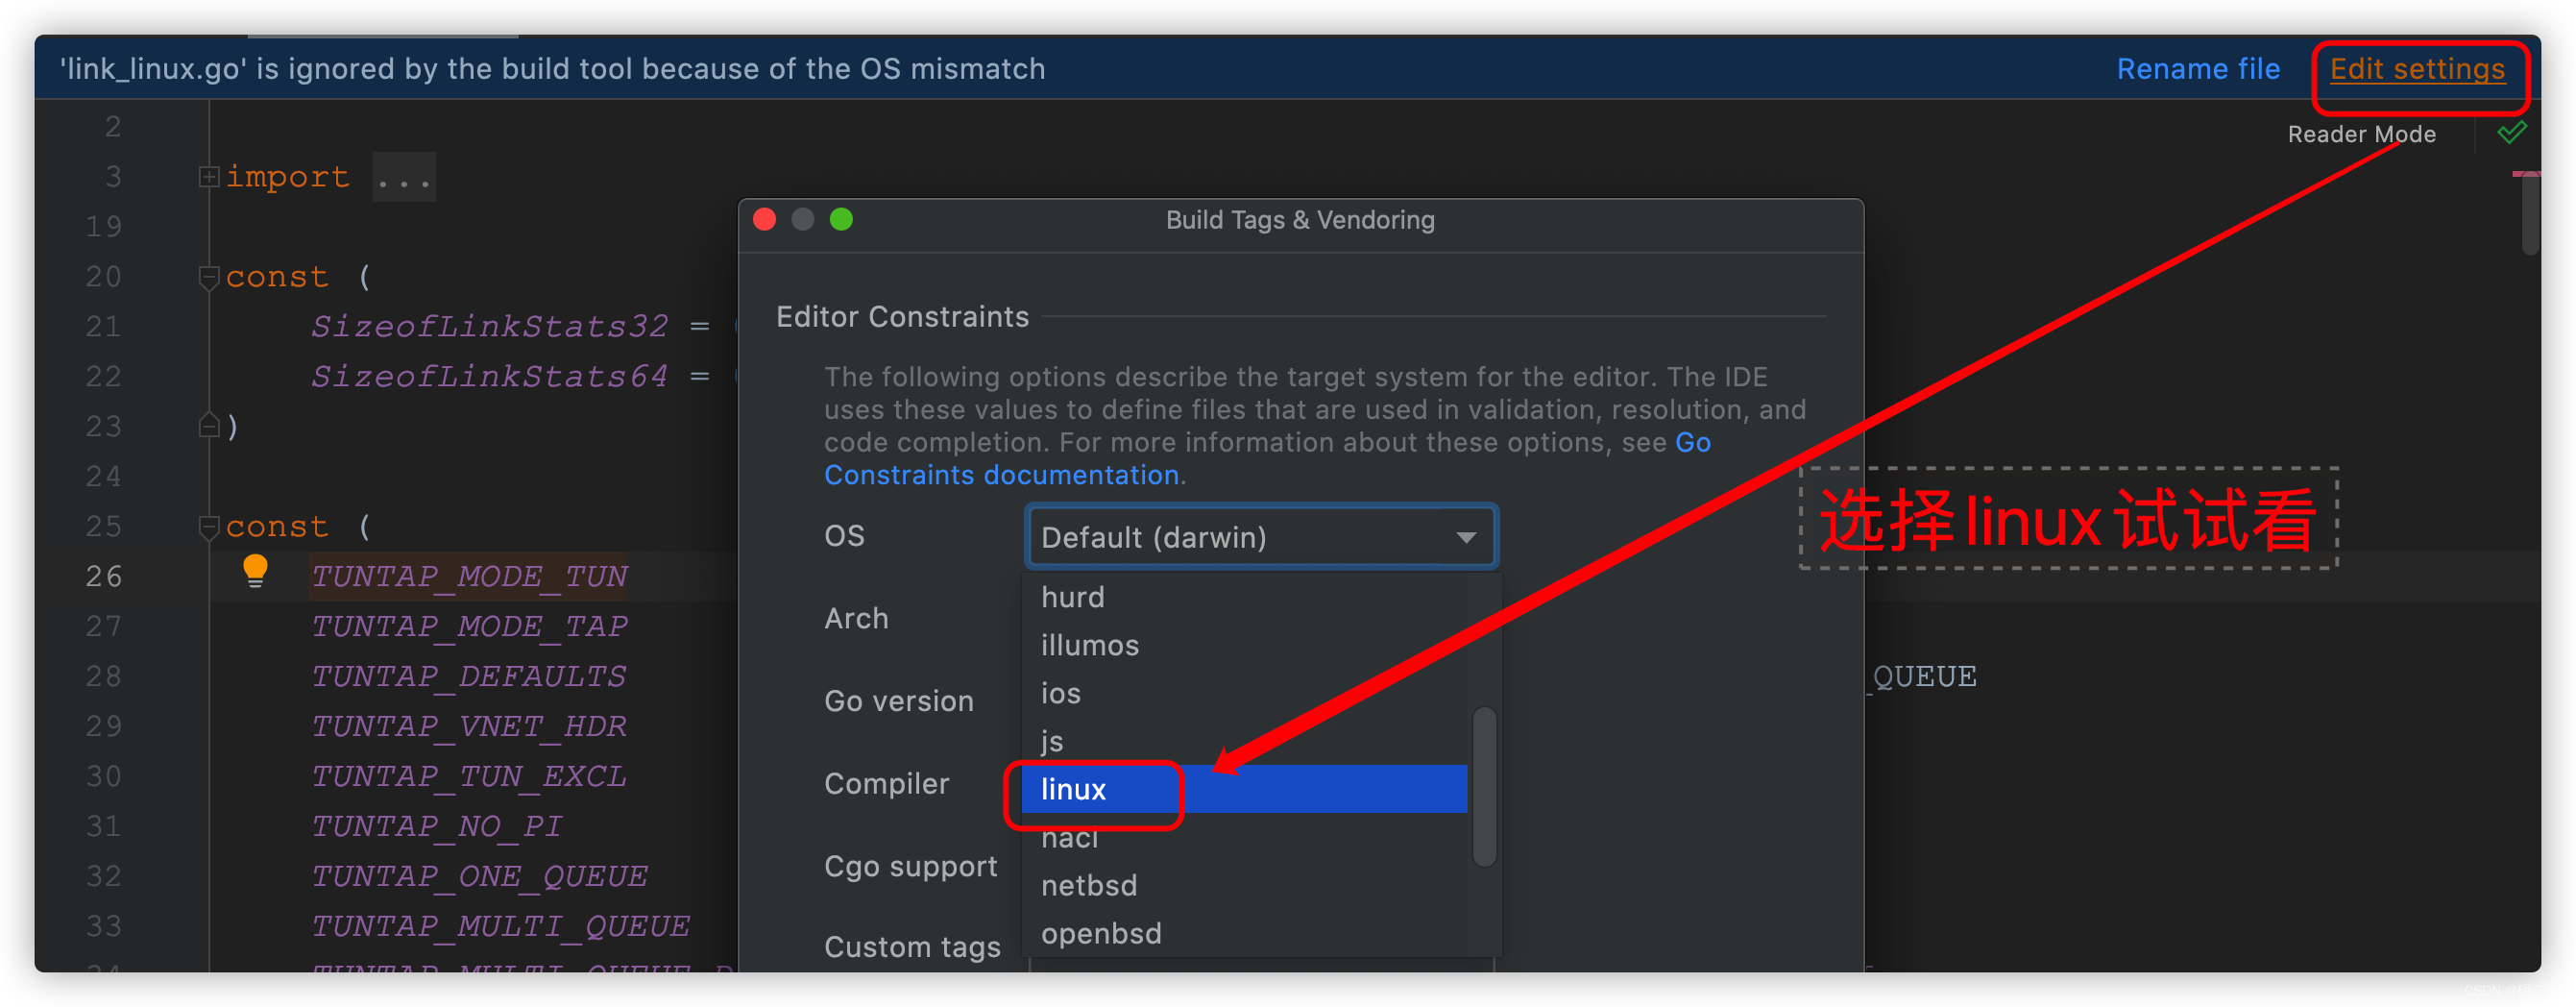Image resolution: width=2576 pixels, height=1007 pixels.
Task: Click SizeofLinkStats64 in the editor
Action: (489, 376)
